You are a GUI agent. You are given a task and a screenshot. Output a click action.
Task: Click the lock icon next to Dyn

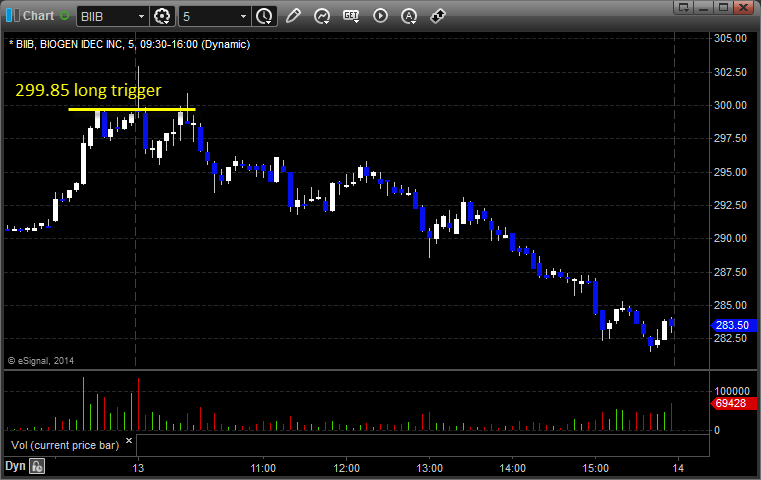click(x=37, y=466)
